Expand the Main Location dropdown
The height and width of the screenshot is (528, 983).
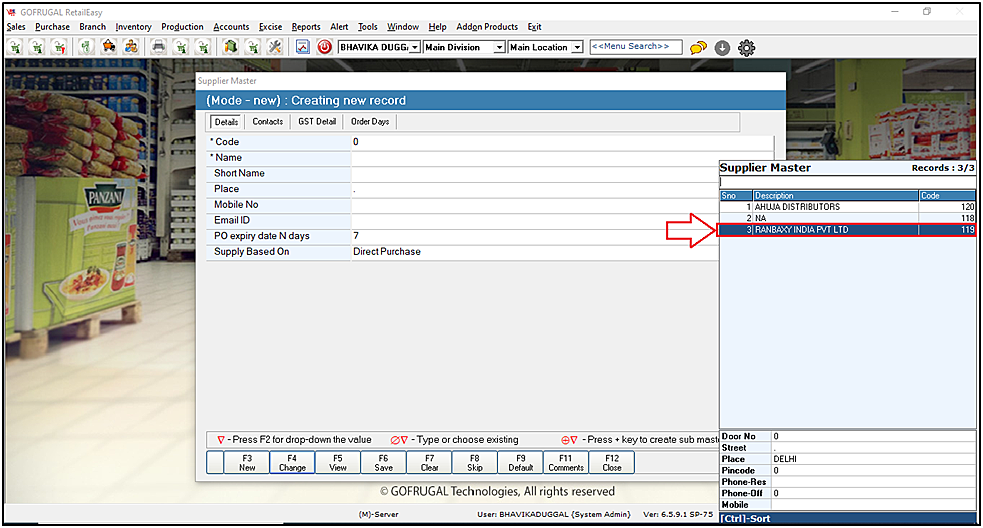click(x=577, y=47)
